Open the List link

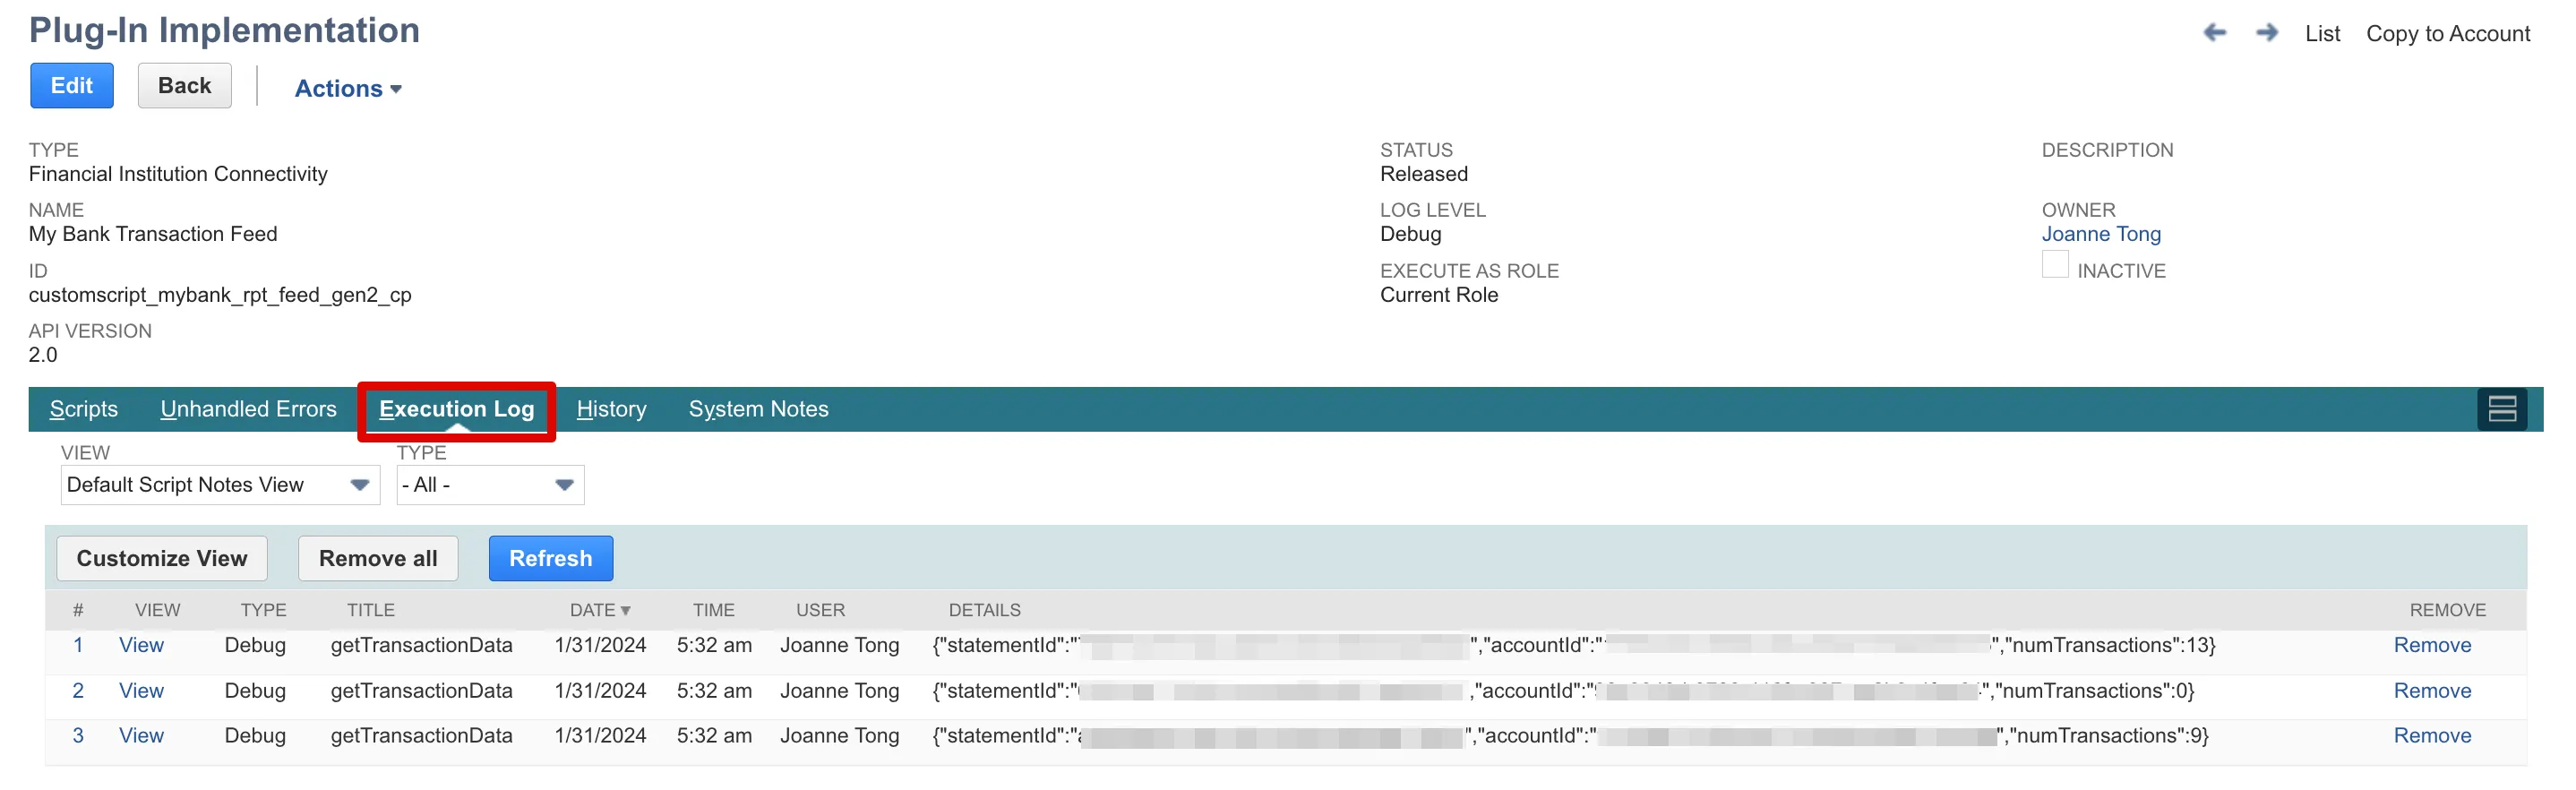(2322, 34)
